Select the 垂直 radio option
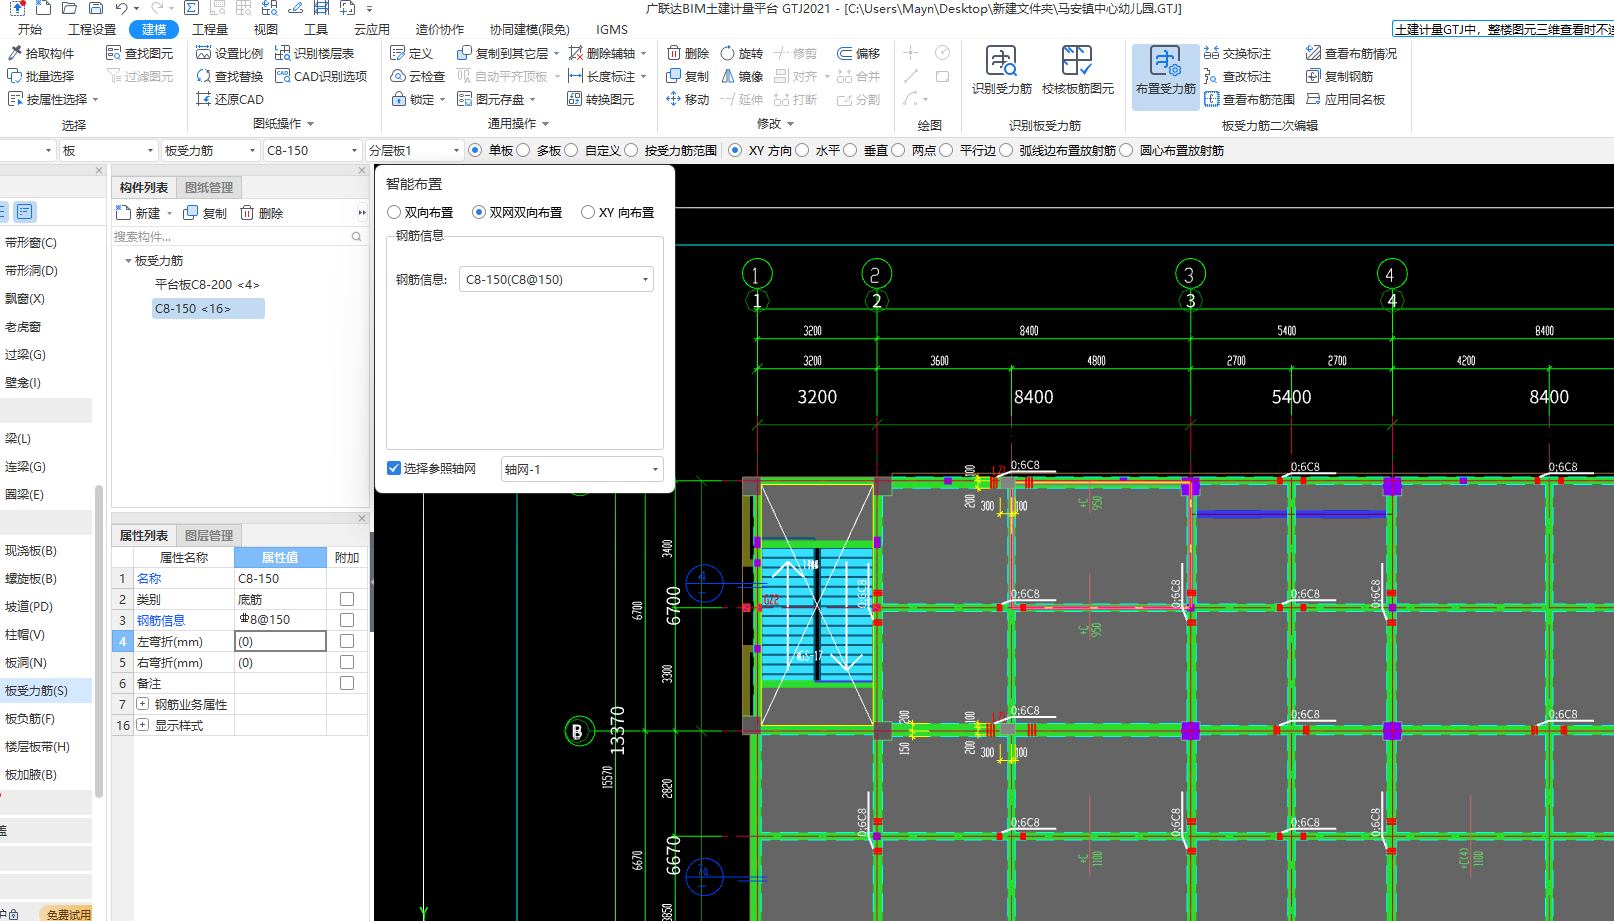This screenshot has height=921, width=1614. (x=866, y=150)
